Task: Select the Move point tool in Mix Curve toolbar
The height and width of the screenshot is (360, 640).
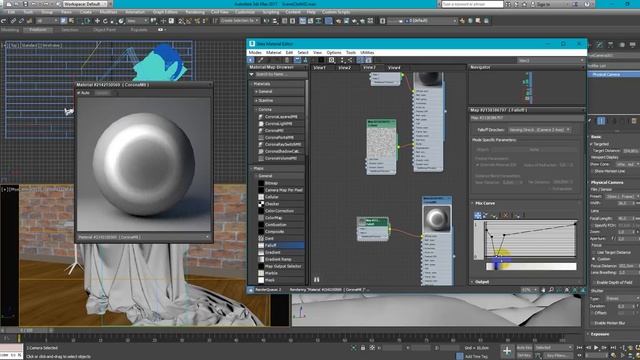Action: click(478, 215)
